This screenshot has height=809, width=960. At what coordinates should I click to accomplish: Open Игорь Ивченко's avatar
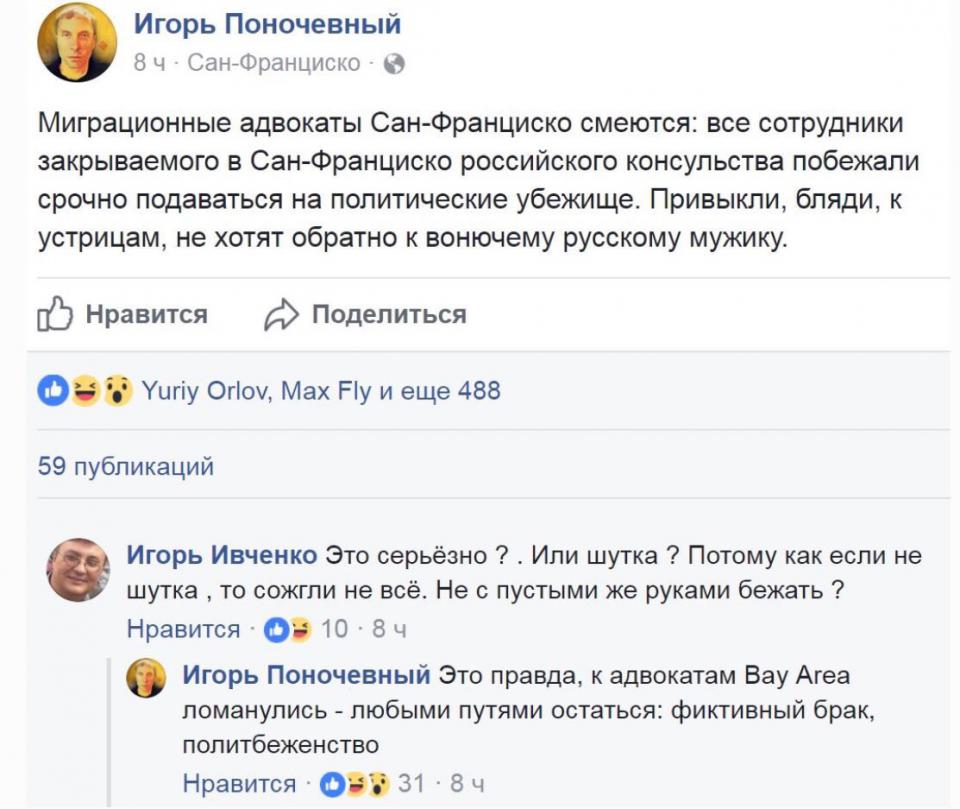(x=78, y=570)
